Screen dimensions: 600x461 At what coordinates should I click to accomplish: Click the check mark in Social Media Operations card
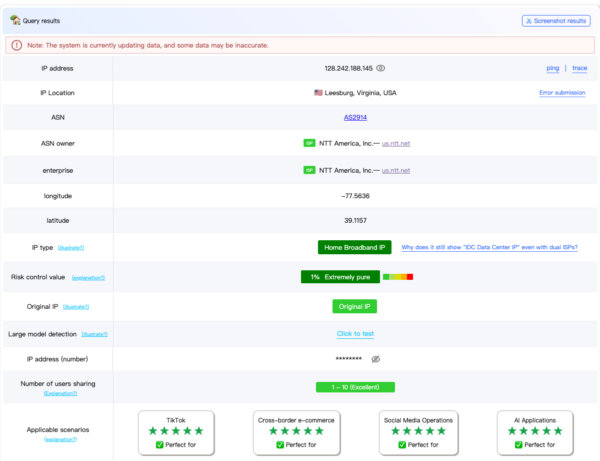pyautogui.click(x=402, y=445)
